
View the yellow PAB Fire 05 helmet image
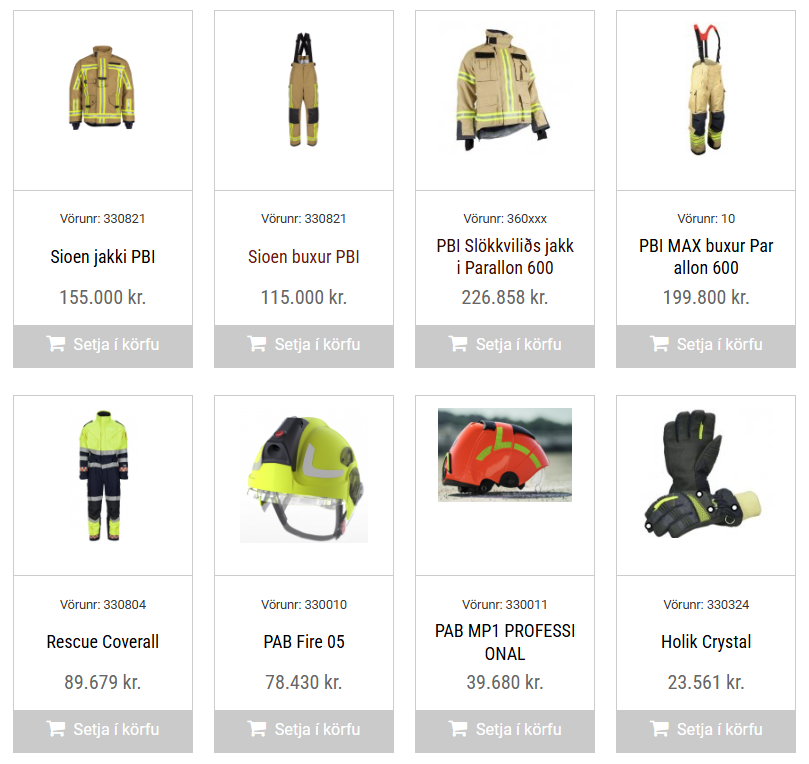pos(304,478)
